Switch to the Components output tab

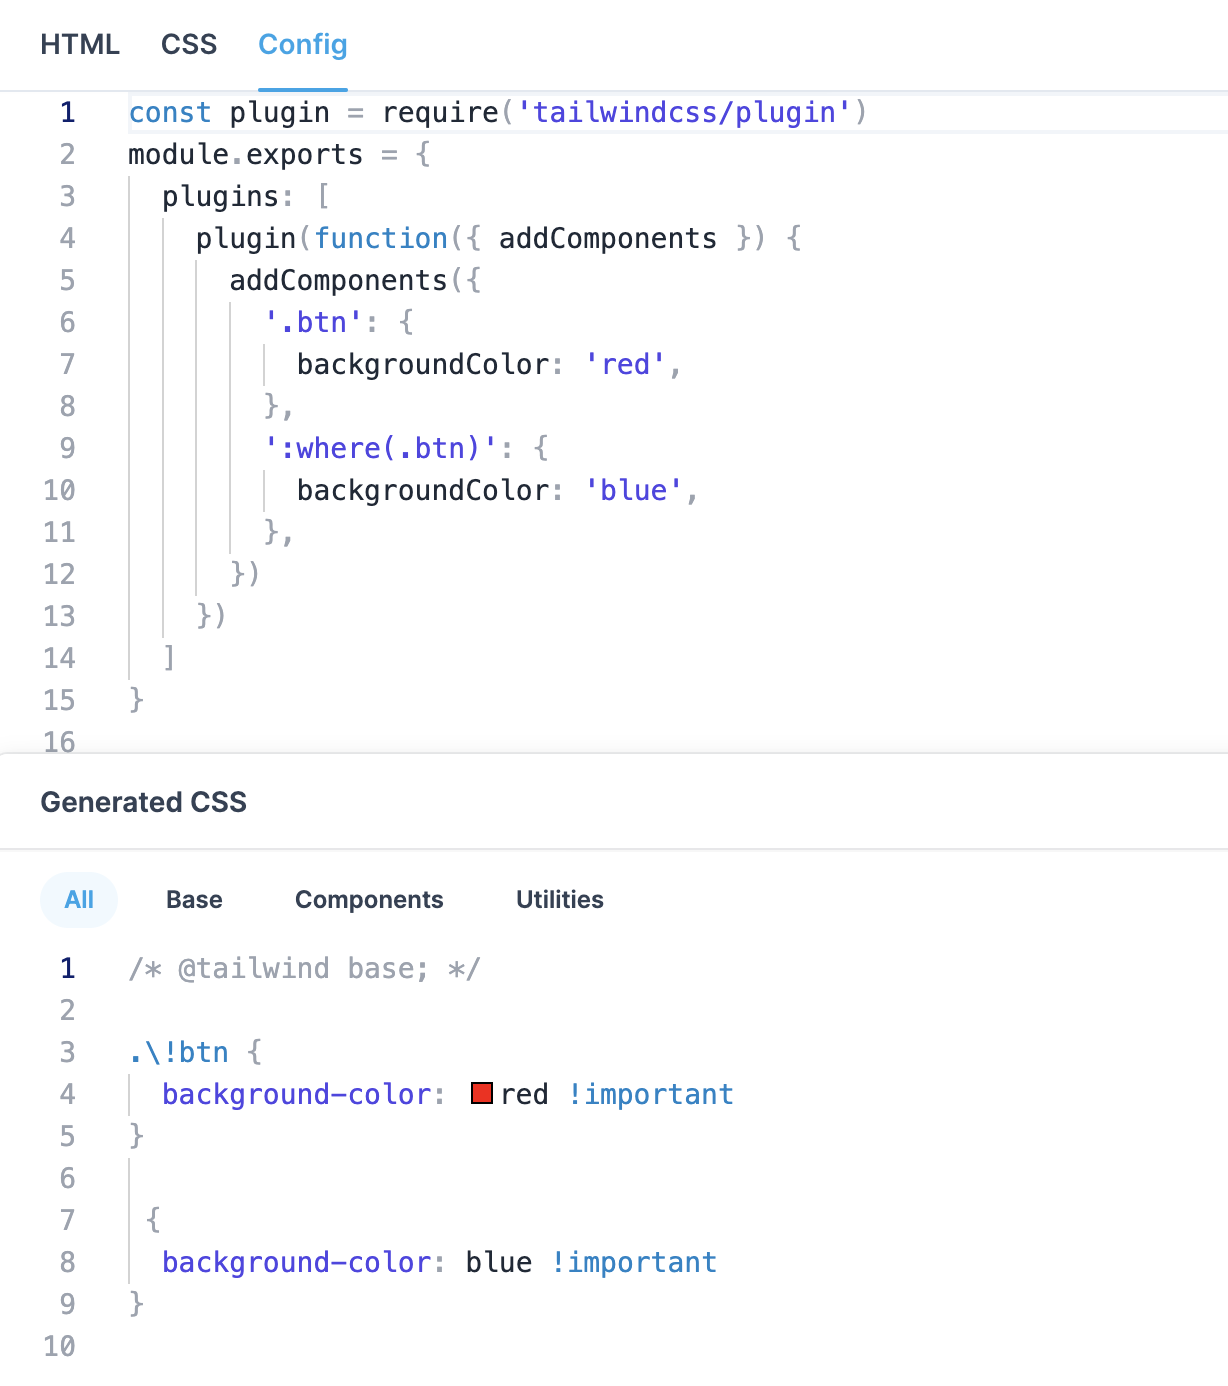368,899
